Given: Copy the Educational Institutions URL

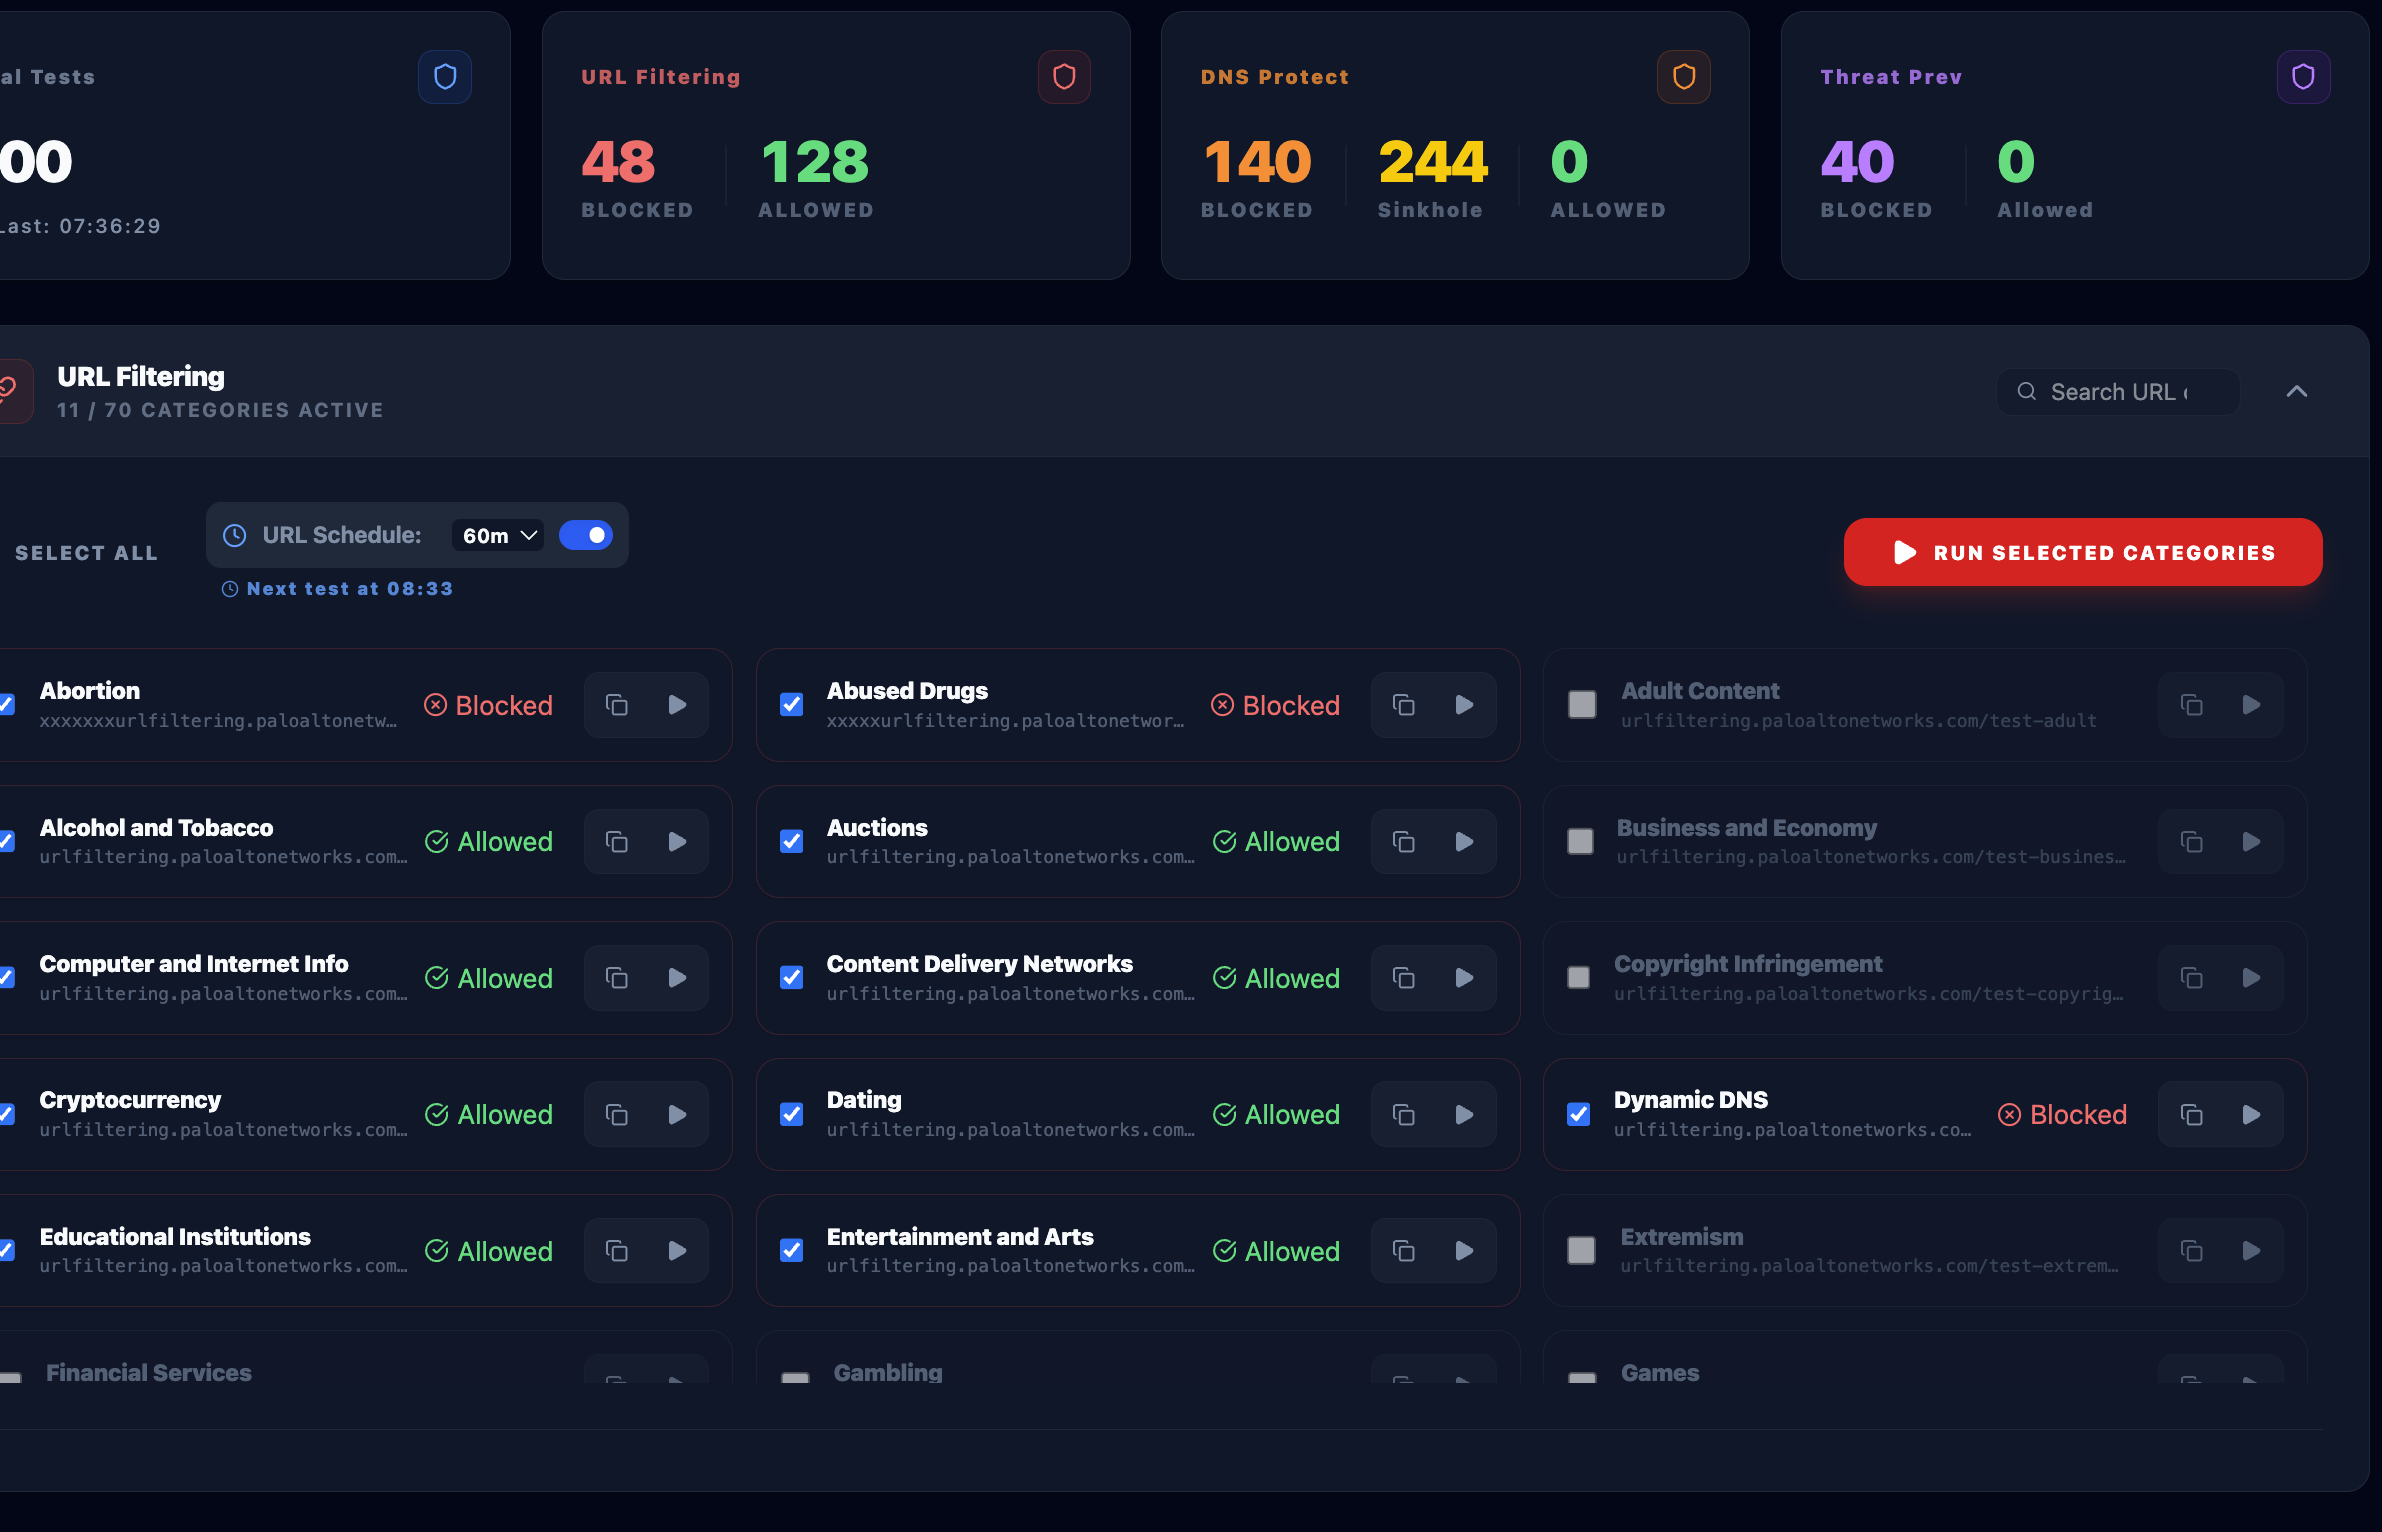Looking at the screenshot, I should [617, 1251].
